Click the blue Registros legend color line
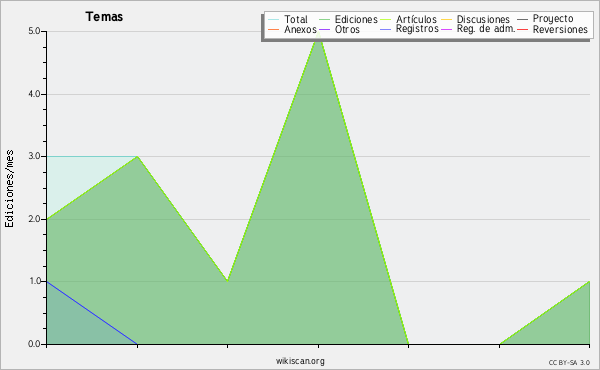The image size is (600, 370). click(x=385, y=29)
